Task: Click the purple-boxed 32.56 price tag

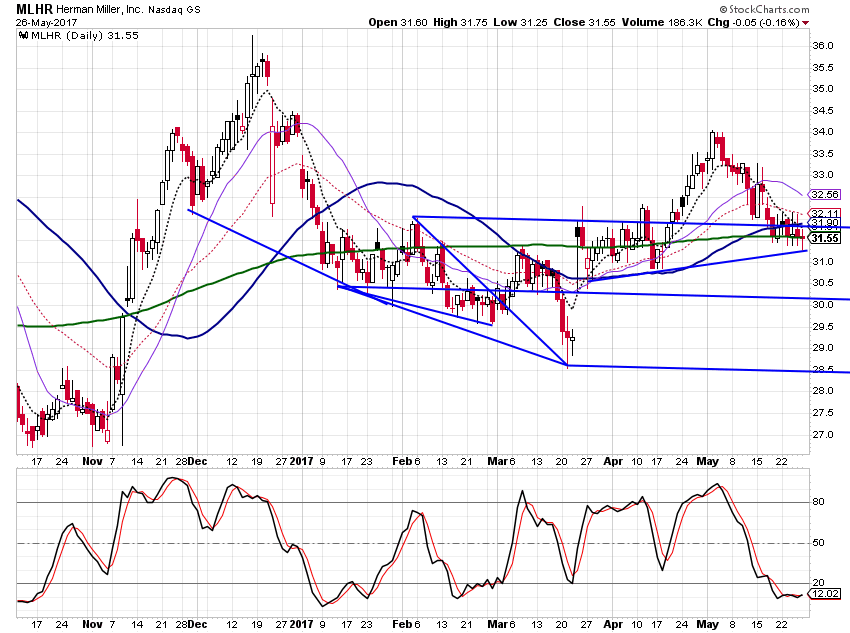Action: pos(825,195)
